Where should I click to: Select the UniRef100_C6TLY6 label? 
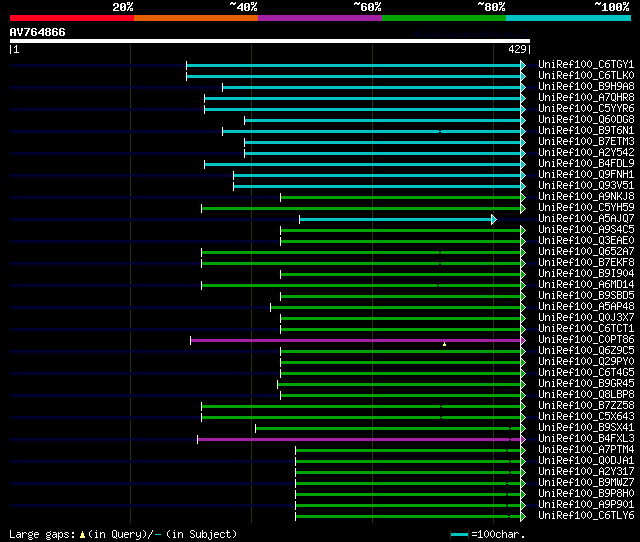(x=586, y=516)
